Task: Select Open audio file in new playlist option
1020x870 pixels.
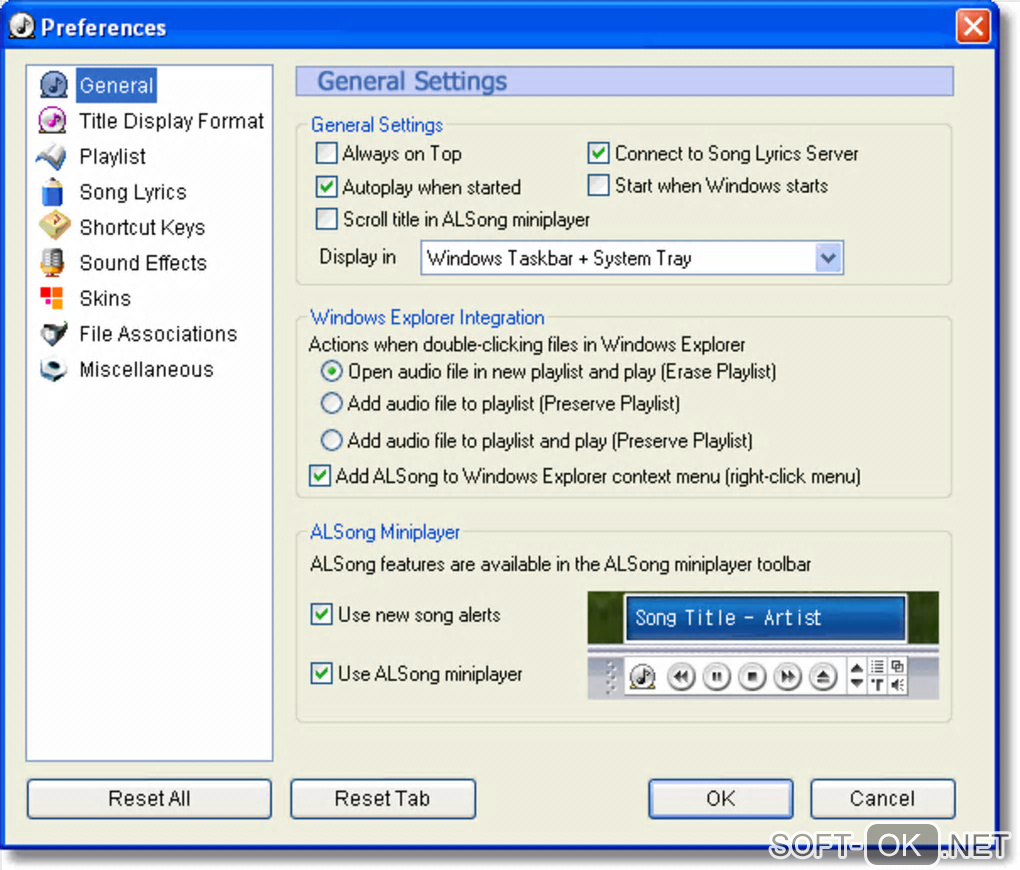Action: pyautogui.click(x=331, y=372)
